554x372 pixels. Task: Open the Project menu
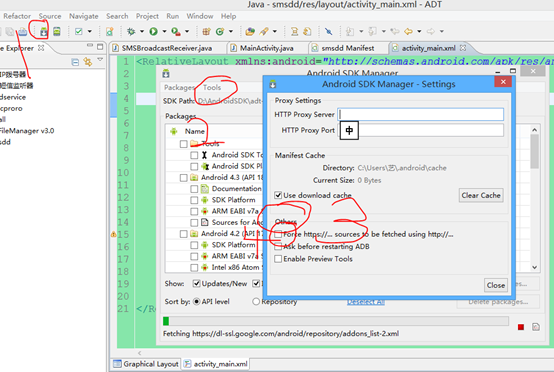click(x=147, y=16)
